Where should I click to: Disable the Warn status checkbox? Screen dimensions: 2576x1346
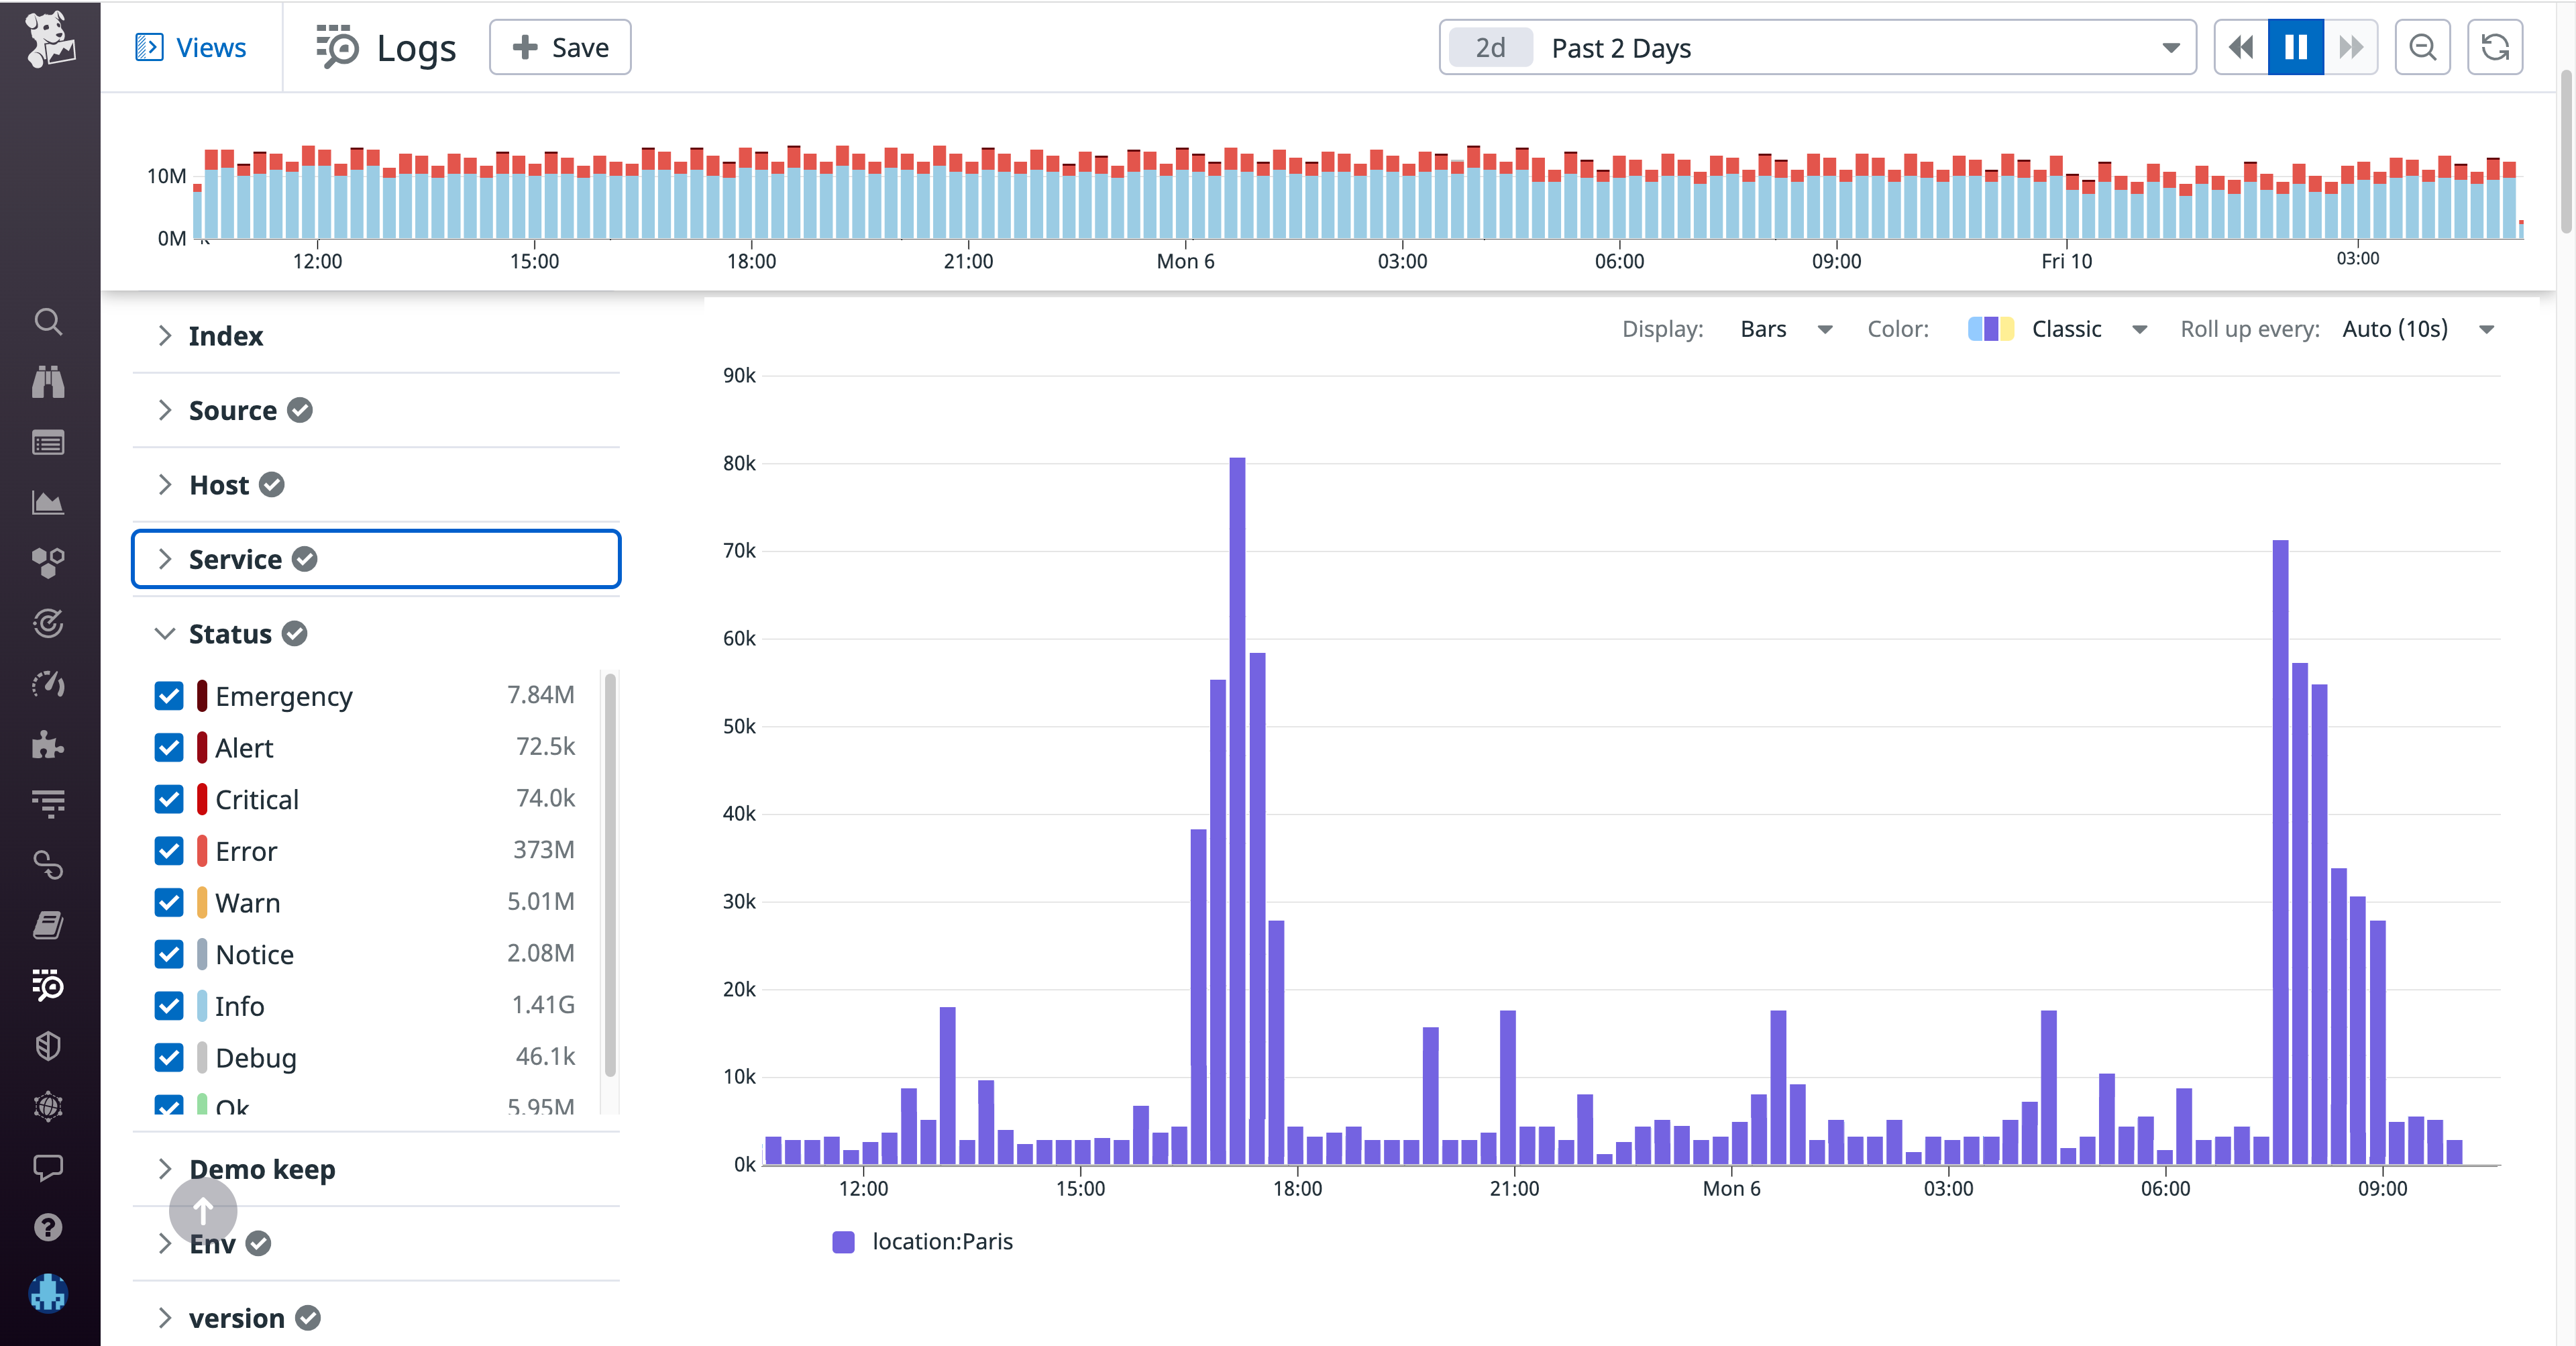[x=169, y=903]
